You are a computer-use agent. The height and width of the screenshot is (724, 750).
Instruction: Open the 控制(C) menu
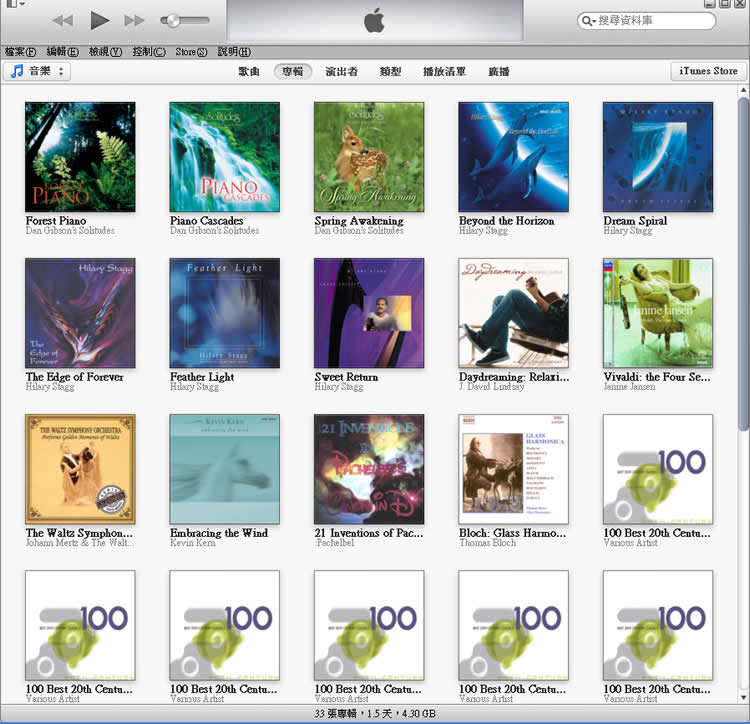[x=149, y=52]
